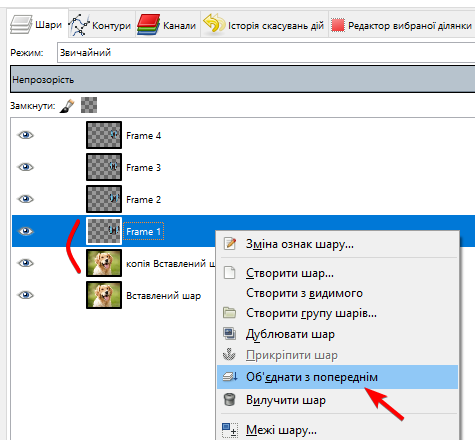This screenshot has height=440, width=475.
Task: Hide the Frame 4 layer
Action: click(x=26, y=135)
